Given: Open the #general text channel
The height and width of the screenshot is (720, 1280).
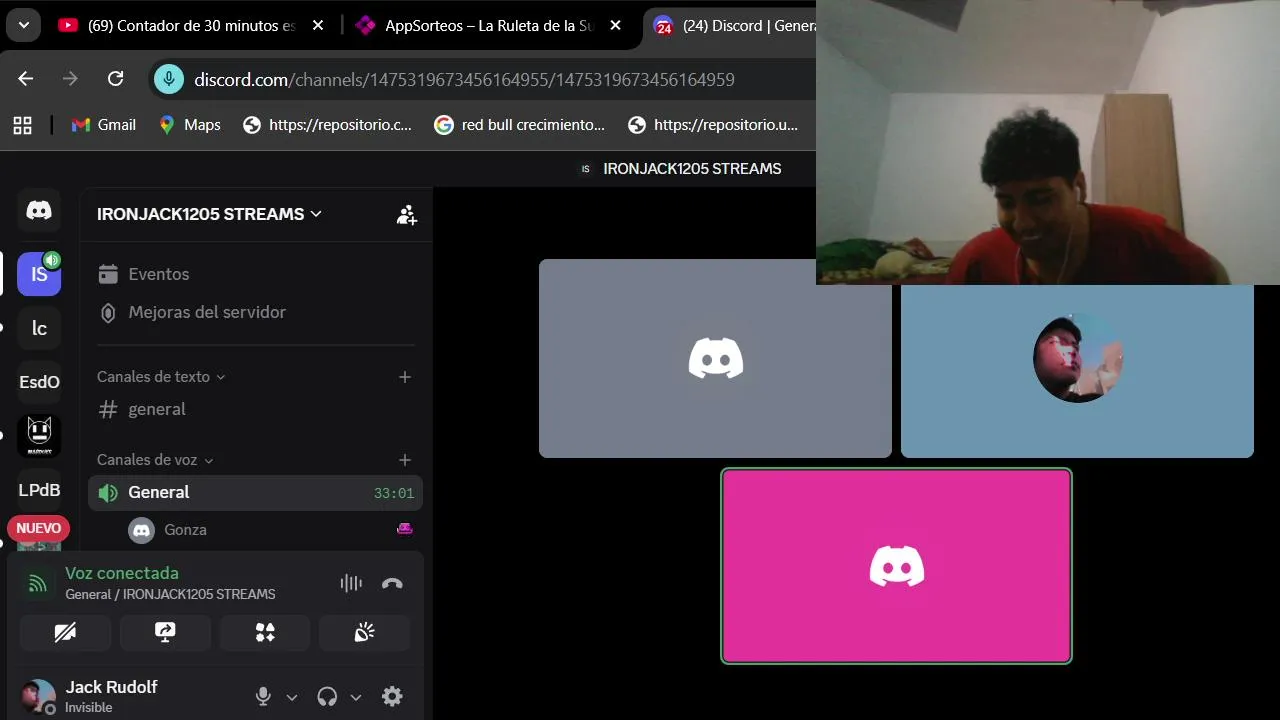Looking at the screenshot, I should pos(255,409).
